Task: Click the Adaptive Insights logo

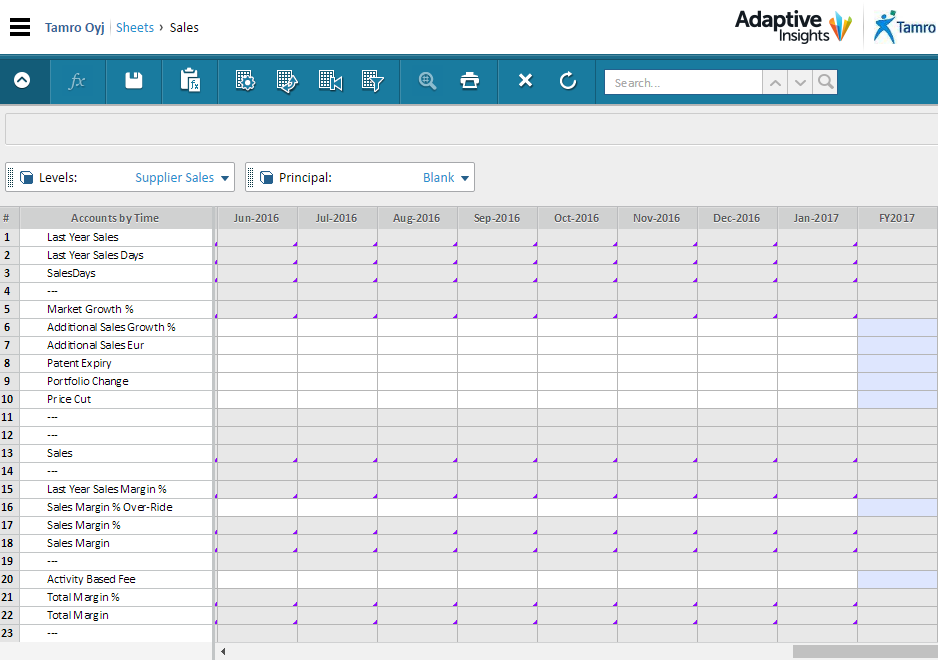Action: (793, 26)
